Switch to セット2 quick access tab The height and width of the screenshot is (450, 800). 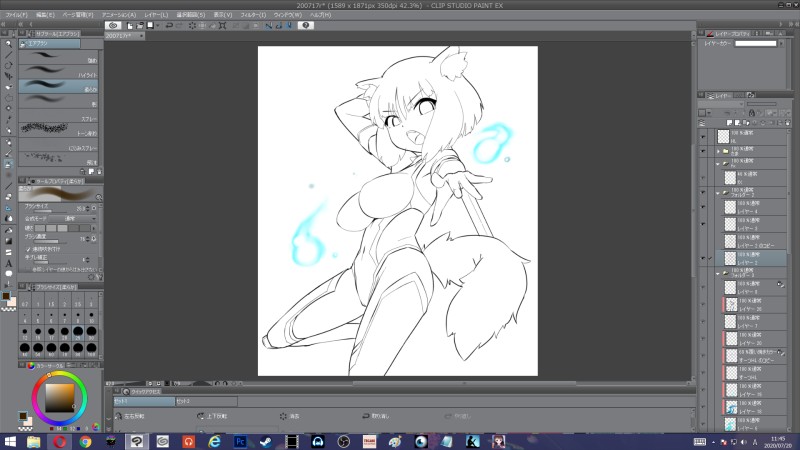click(206, 402)
